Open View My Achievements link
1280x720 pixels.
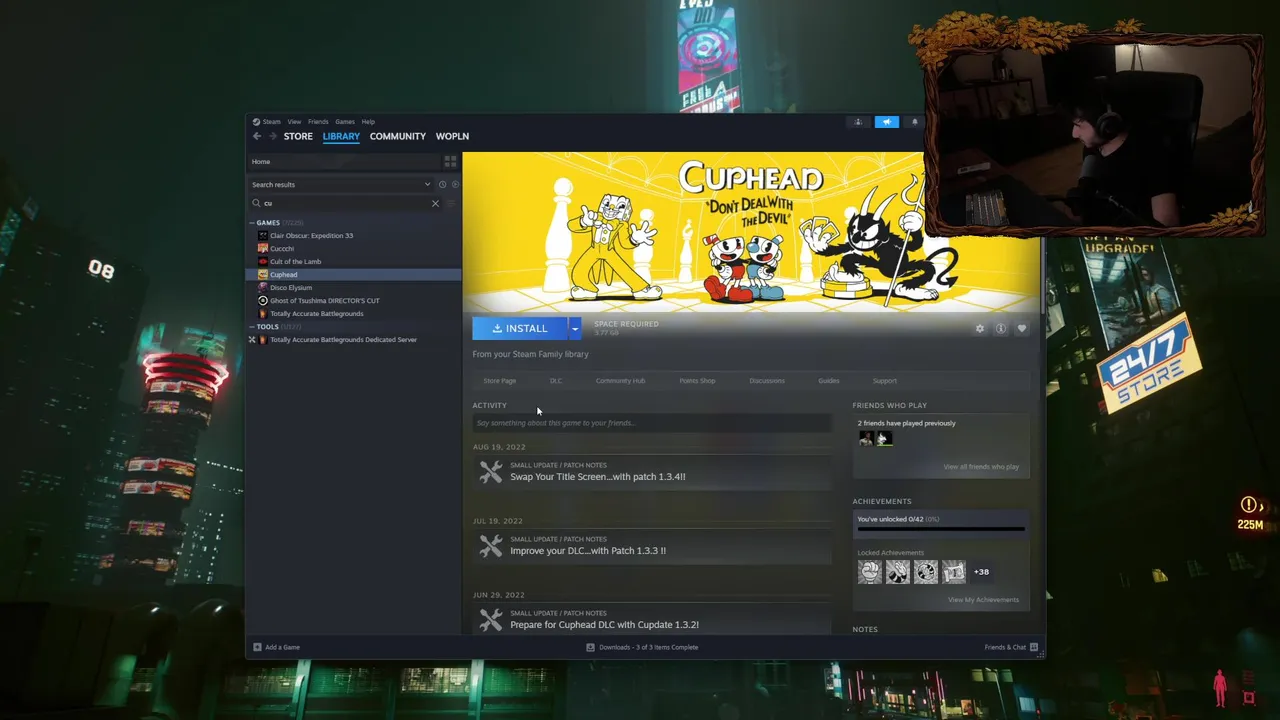[983, 600]
